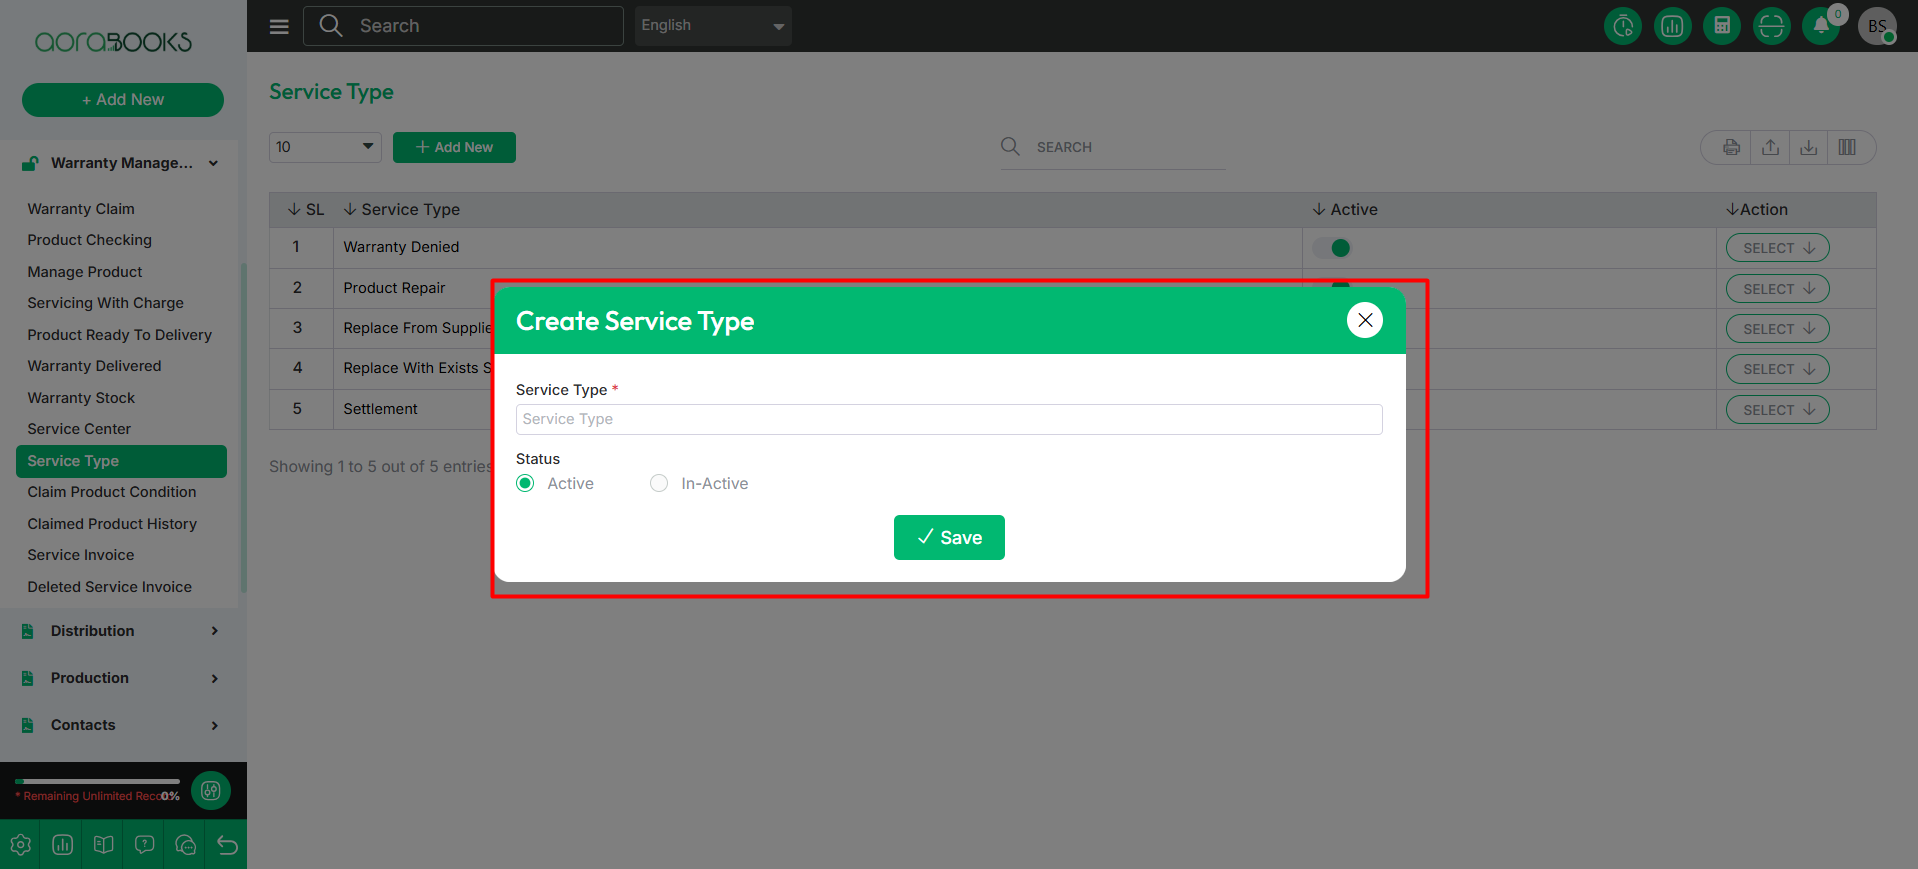
Task: Click the timer icon in top bar
Action: (1623, 26)
